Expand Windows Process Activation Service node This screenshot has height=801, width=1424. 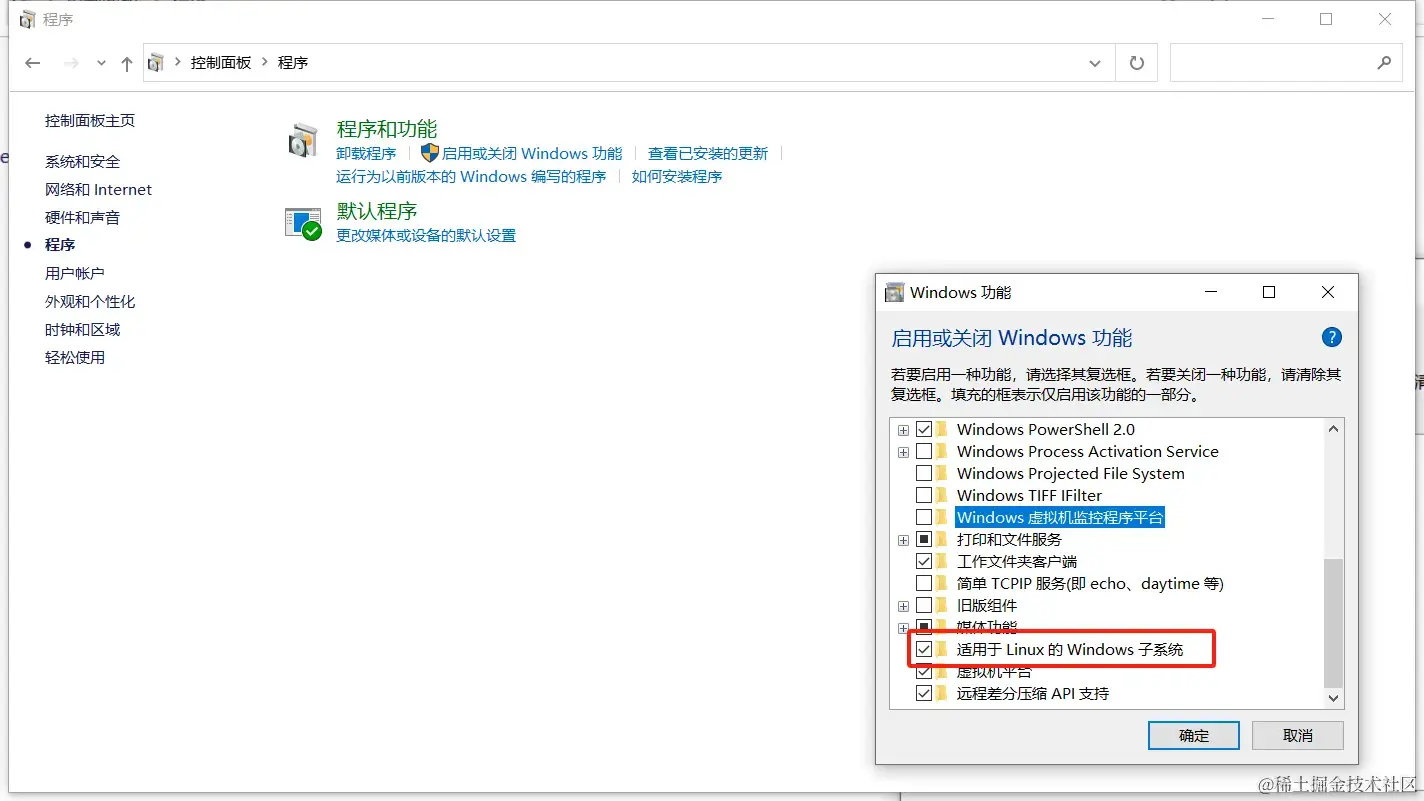click(903, 452)
